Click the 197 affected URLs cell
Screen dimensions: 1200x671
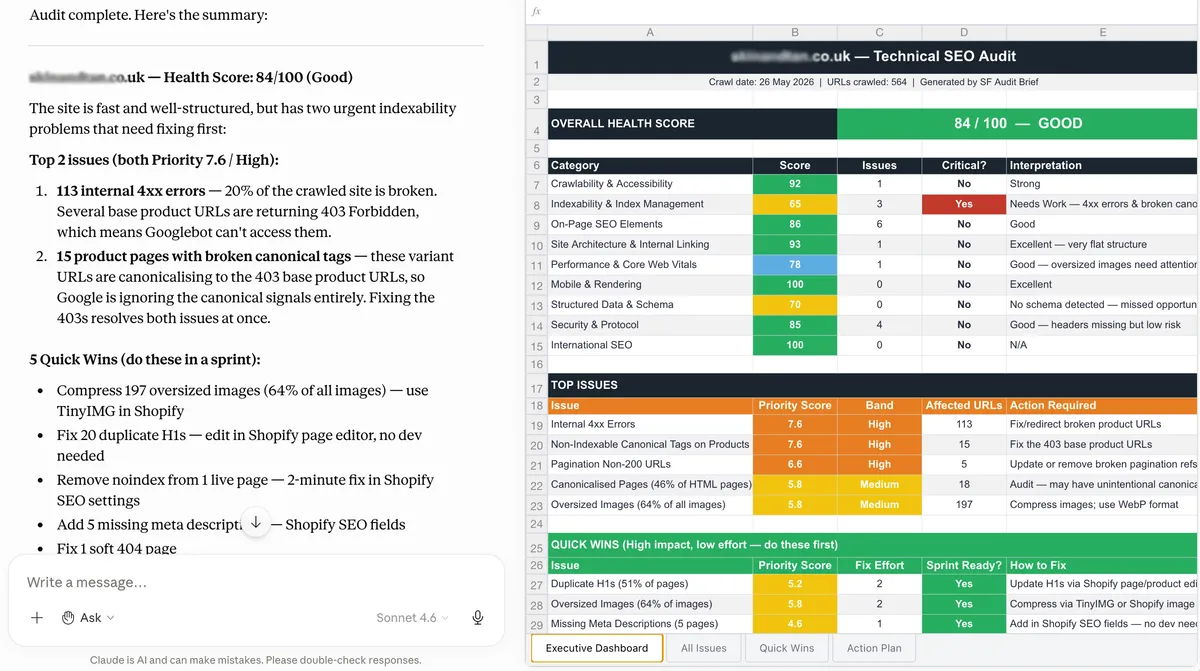point(964,504)
